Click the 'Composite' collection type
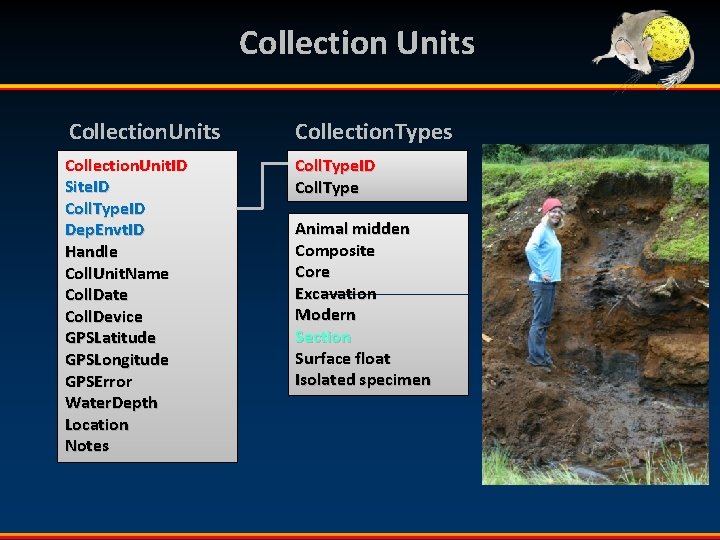This screenshot has width=720, height=540. click(335, 251)
